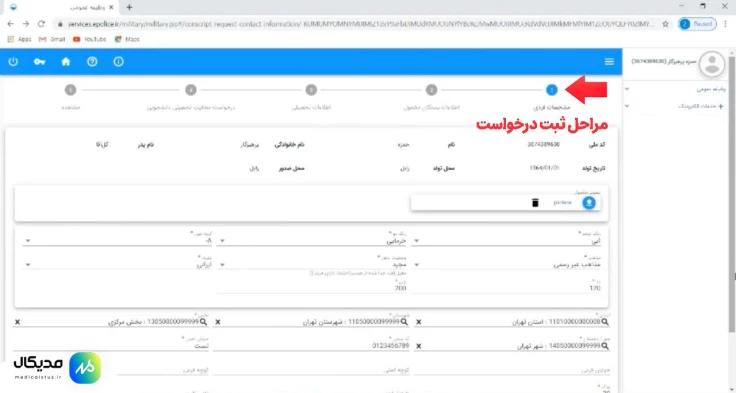Screen dimensions: 736x393
Task: Go to step 3 اطلاعات تحصیلی
Action: click(311, 90)
